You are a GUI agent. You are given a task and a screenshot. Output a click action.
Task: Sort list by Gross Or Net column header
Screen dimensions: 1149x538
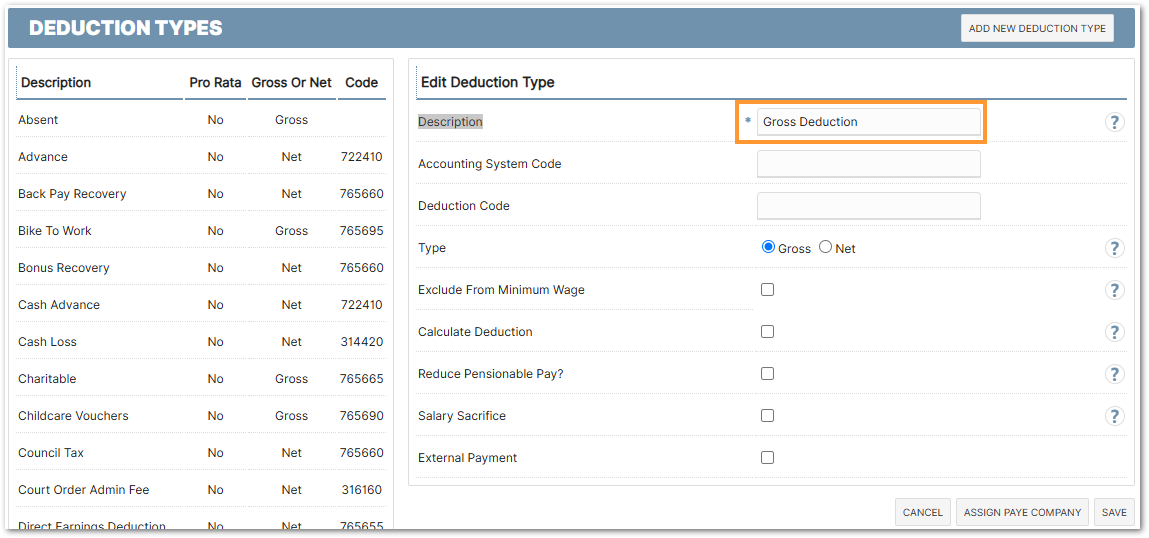291,83
